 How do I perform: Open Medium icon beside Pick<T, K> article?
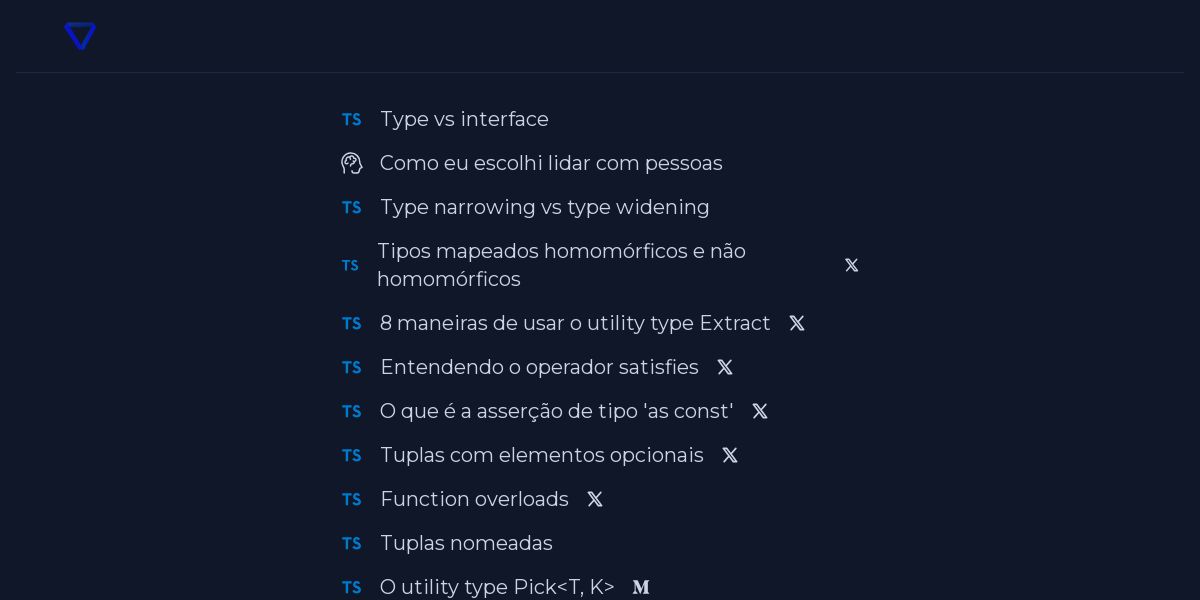[x=641, y=587]
